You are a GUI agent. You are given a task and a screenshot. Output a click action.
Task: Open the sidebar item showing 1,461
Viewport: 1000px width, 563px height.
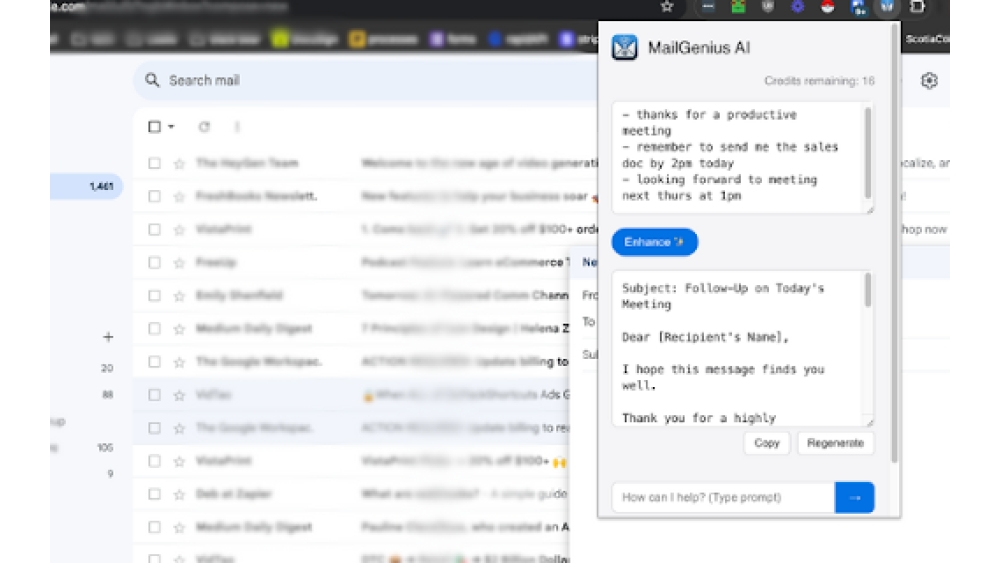(86, 186)
